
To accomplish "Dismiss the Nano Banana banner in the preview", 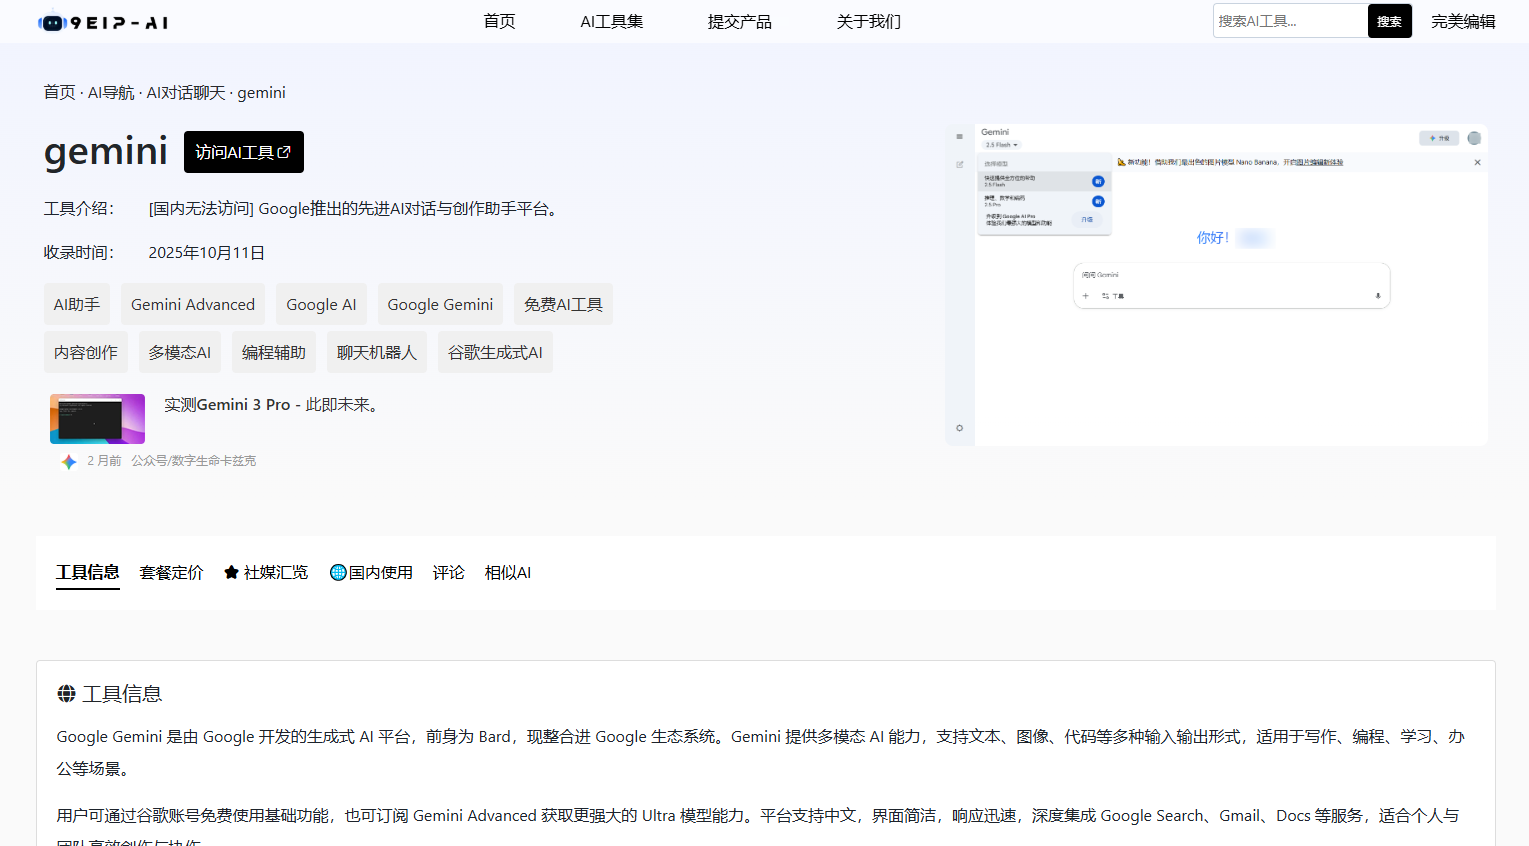I will coord(1478,163).
